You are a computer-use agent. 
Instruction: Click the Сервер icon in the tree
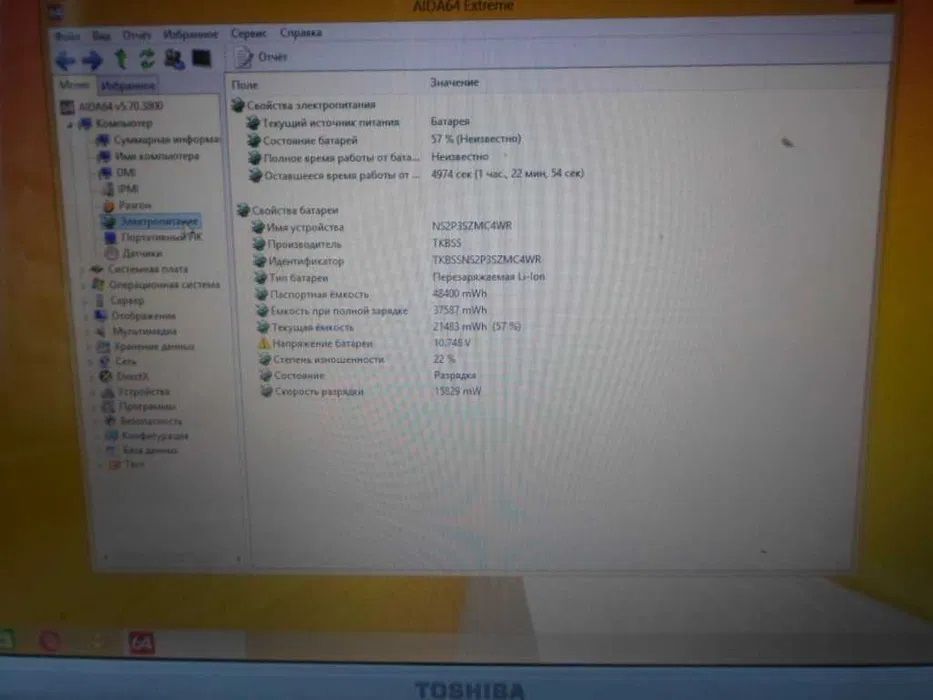[x=100, y=301]
